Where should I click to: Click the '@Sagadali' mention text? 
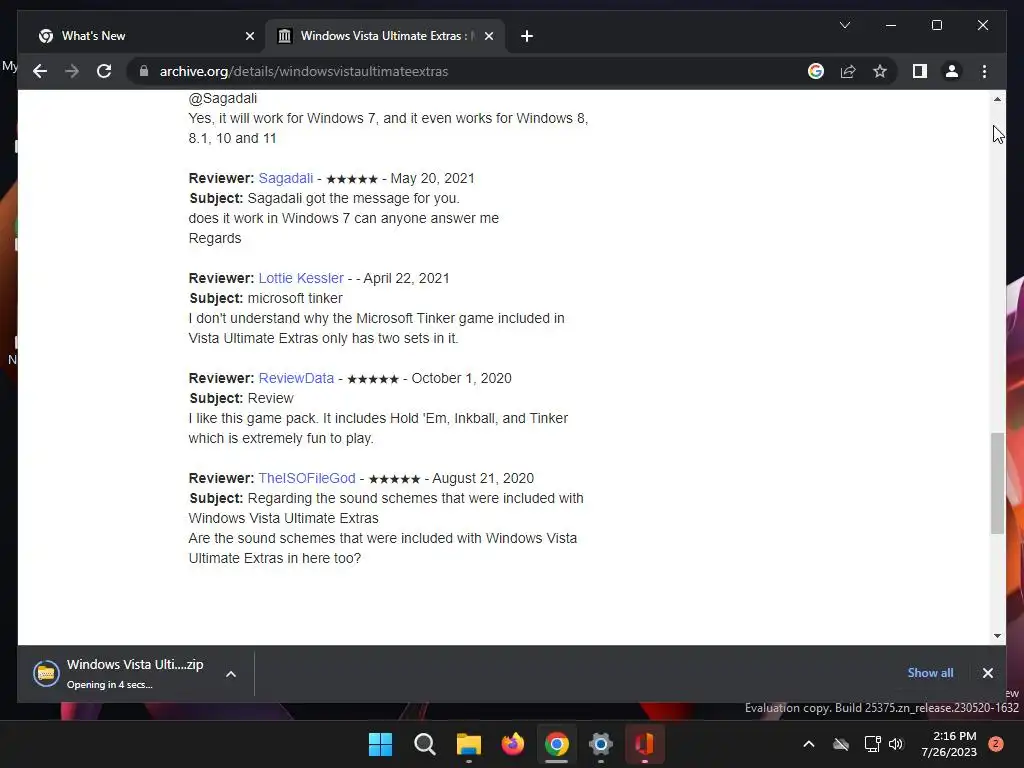(223, 99)
